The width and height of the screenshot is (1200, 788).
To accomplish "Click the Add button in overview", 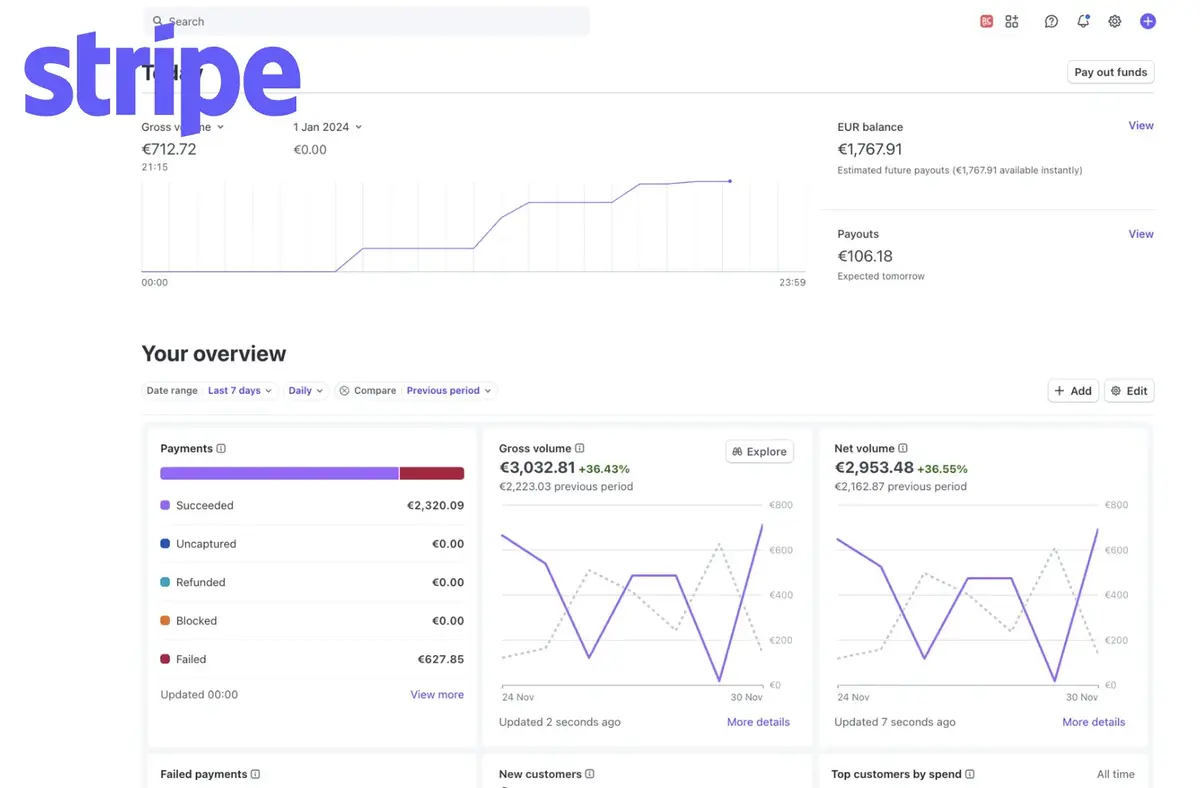I will (1073, 391).
